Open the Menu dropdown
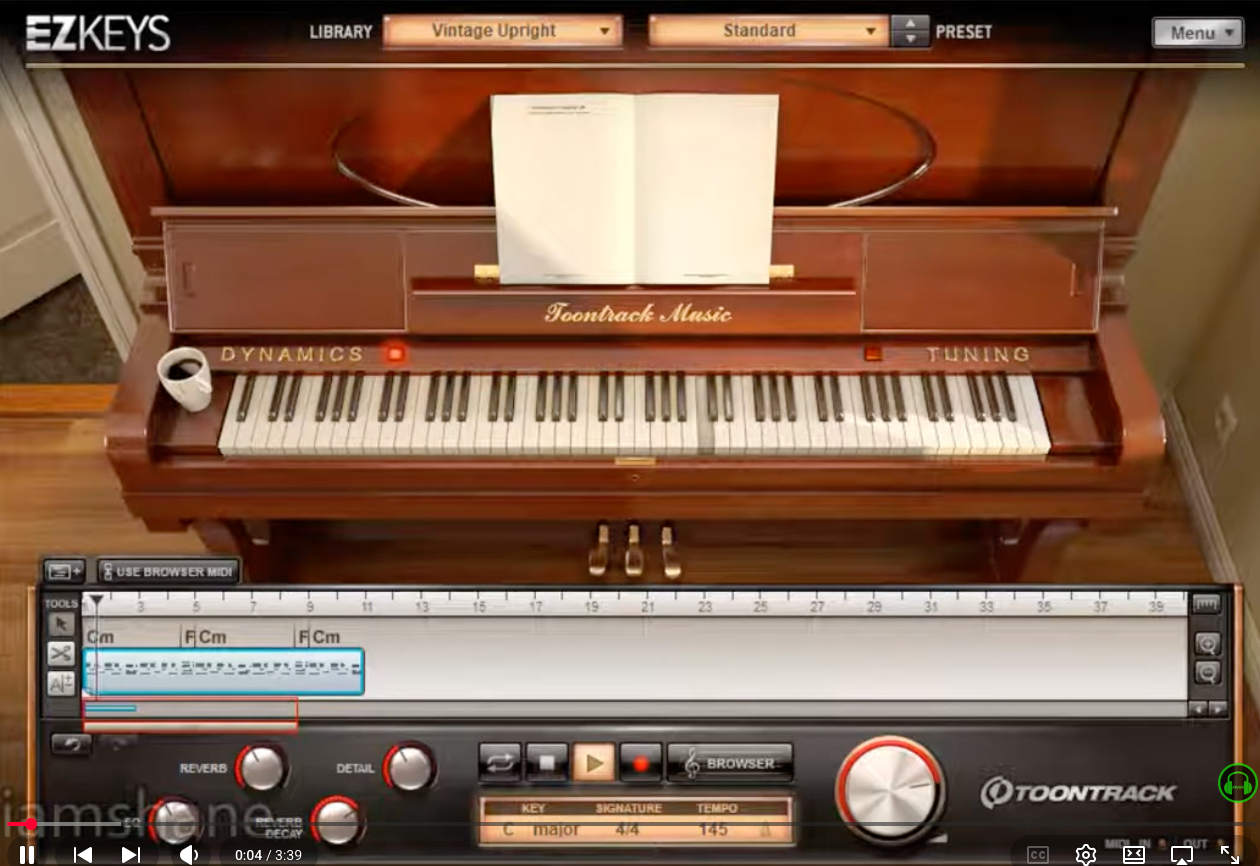 [1198, 33]
